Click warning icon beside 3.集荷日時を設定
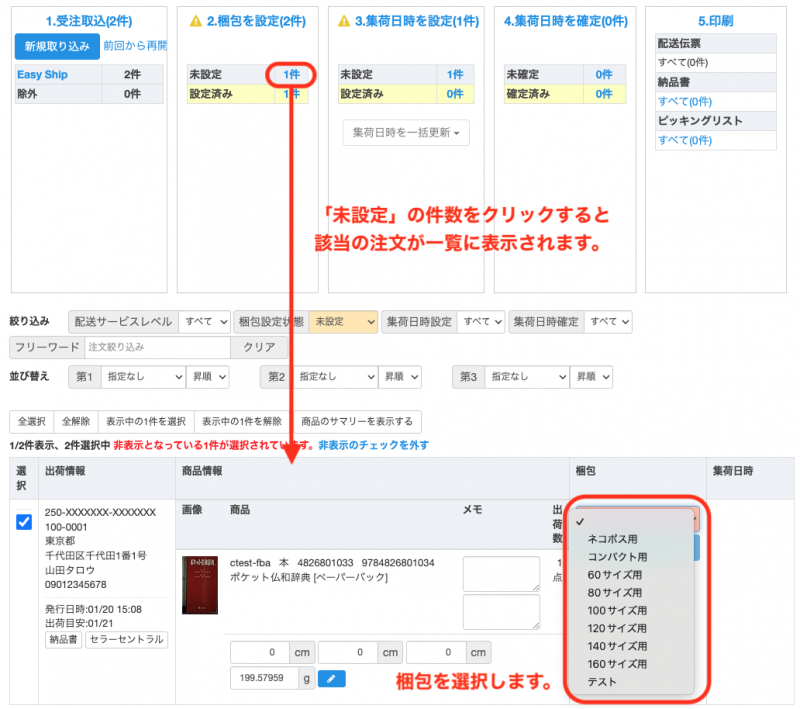Image resolution: width=800 pixels, height=709 pixels. coord(344,21)
